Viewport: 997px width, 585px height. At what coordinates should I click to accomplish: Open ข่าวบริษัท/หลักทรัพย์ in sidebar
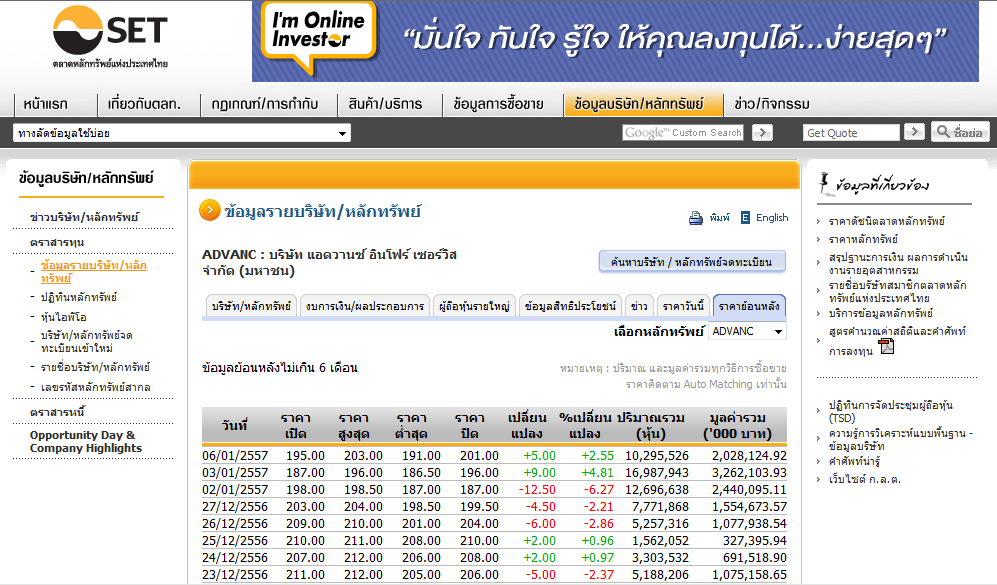84,217
